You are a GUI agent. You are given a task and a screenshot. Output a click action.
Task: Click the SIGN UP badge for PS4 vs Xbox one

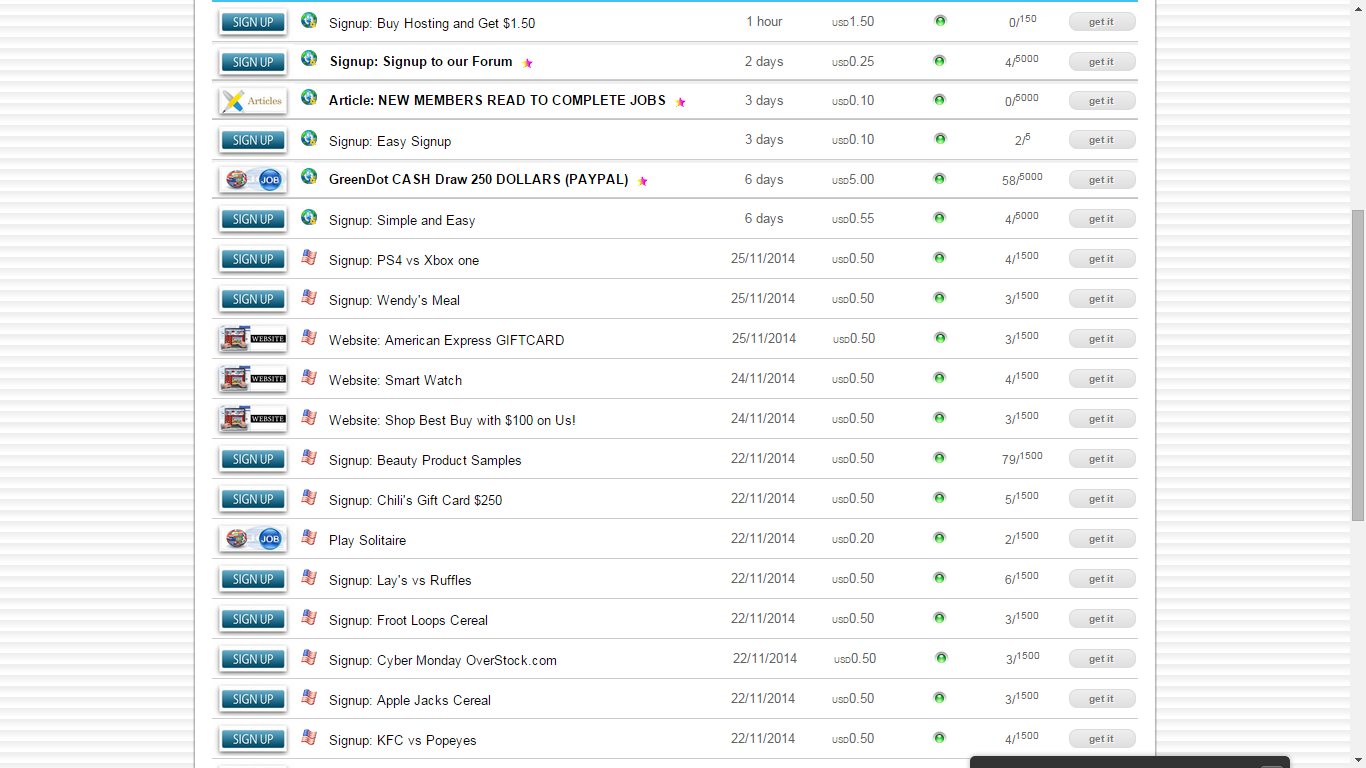(253, 259)
